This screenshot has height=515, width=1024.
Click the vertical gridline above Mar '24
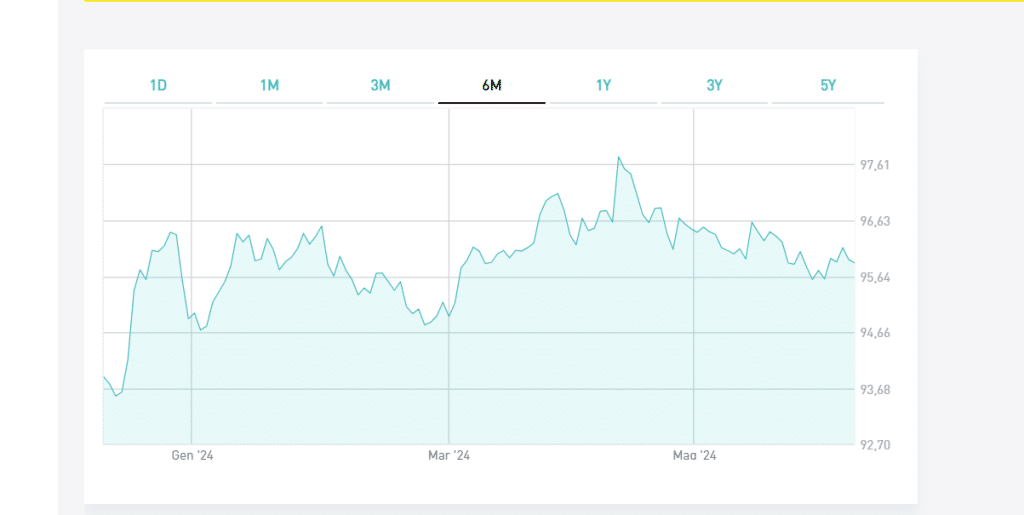click(449, 200)
